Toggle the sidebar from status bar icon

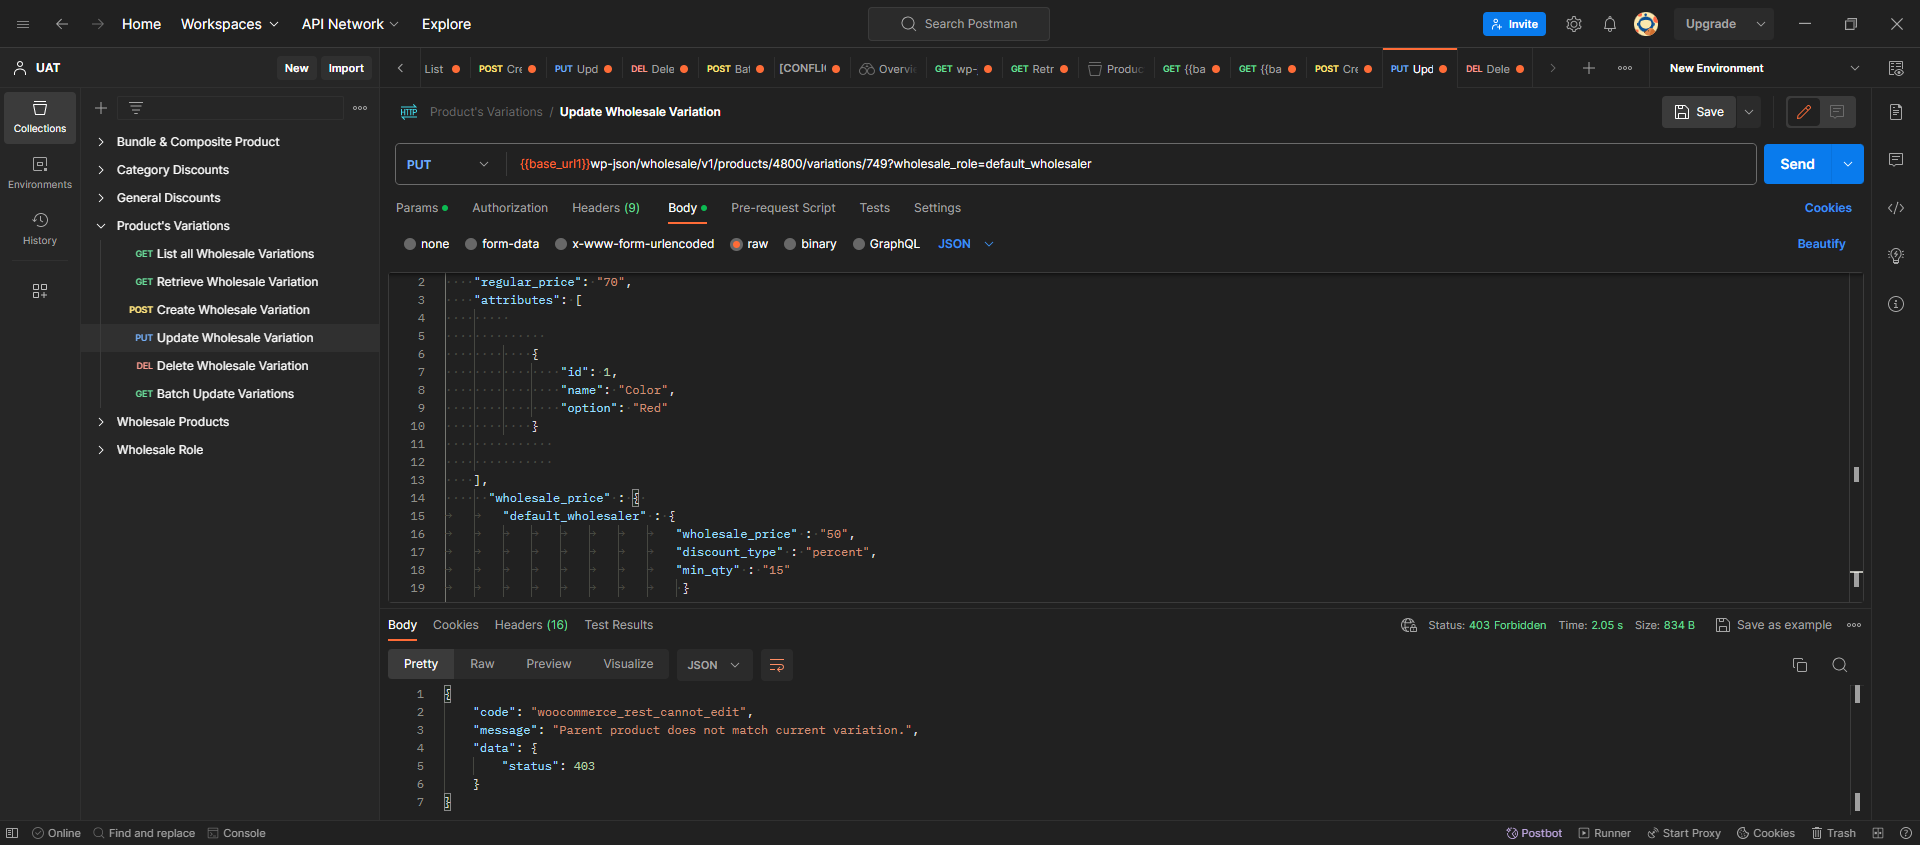[x=12, y=833]
